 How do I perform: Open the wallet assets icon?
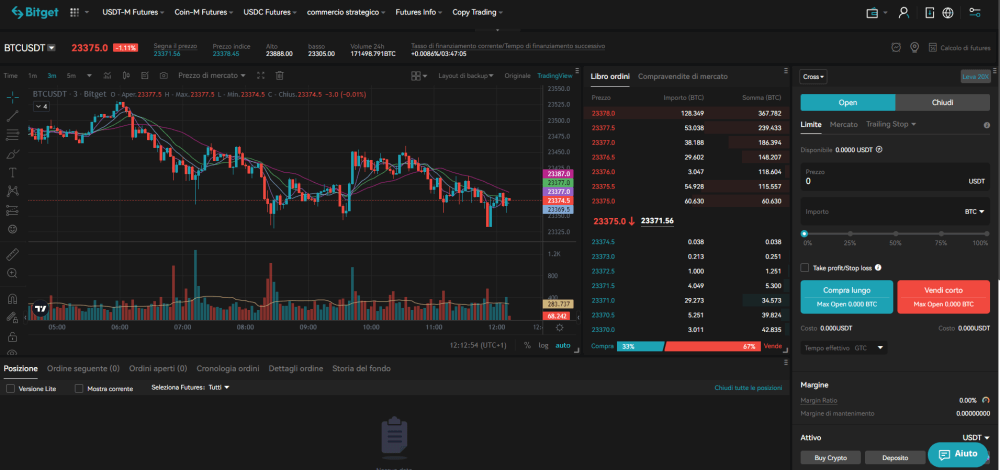[x=873, y=12]
